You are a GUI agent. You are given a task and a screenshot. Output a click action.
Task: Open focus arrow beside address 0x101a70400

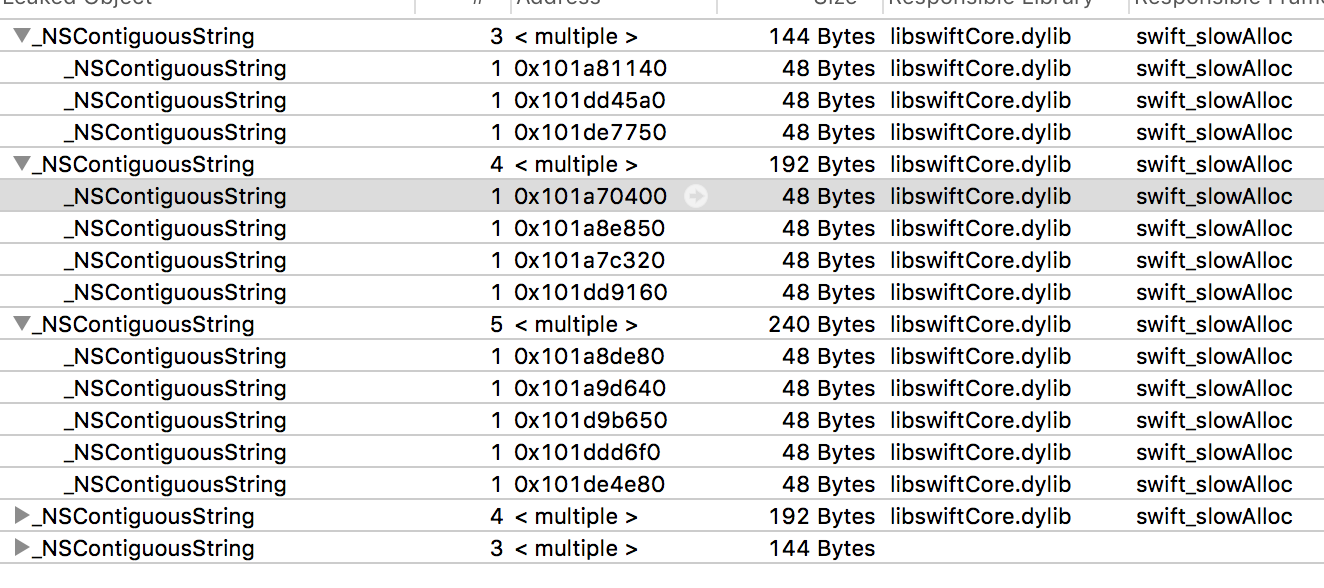(696, 197)
